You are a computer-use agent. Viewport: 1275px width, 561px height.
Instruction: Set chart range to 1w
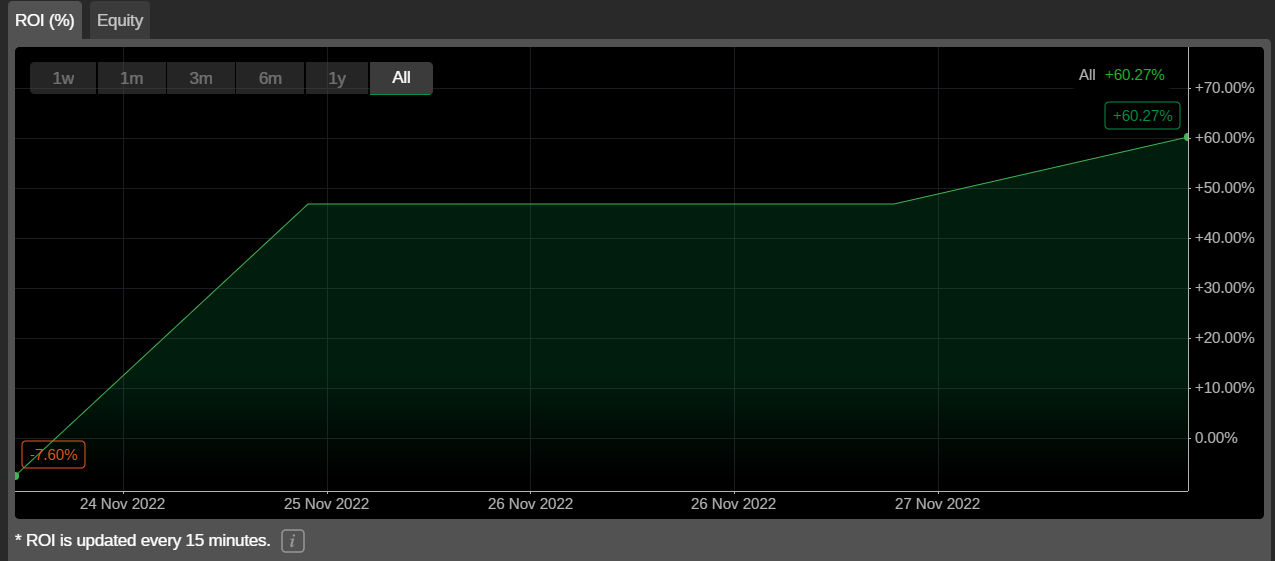coord(63,78)
